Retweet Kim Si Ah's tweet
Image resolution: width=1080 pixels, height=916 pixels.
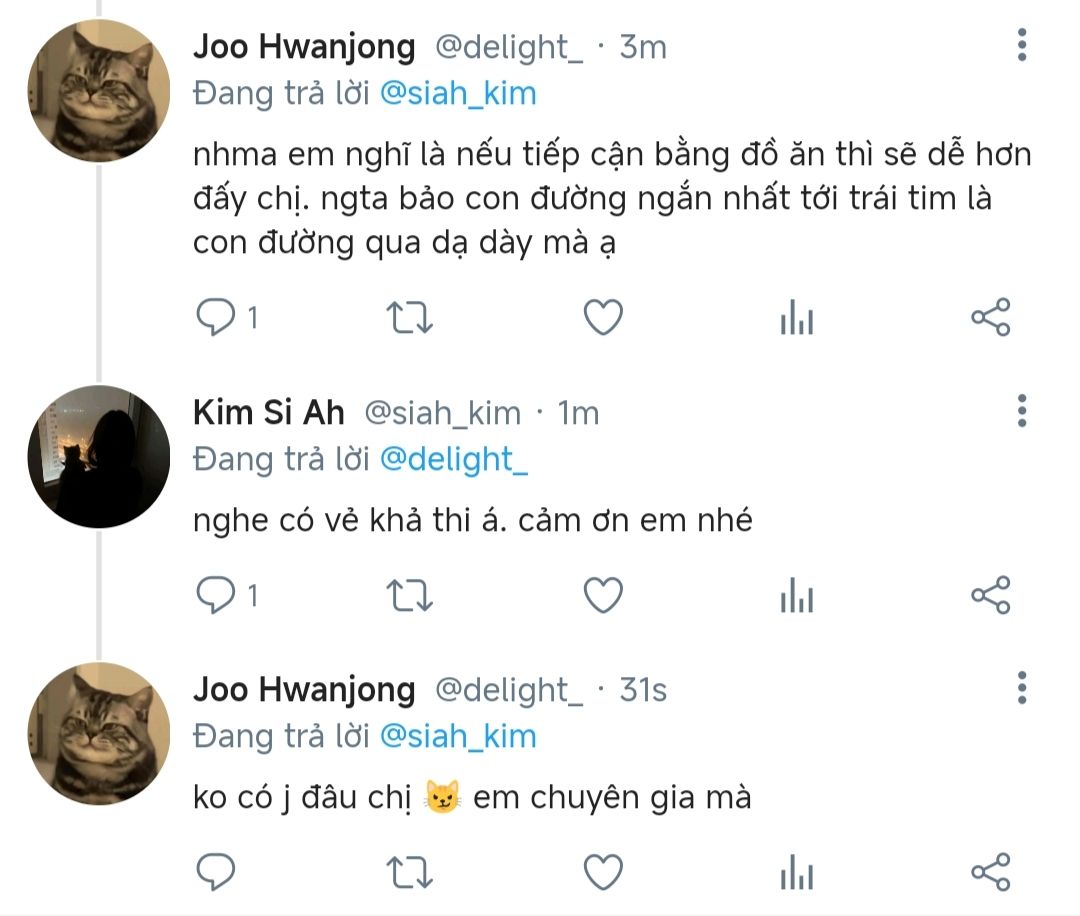coord(408,596)
